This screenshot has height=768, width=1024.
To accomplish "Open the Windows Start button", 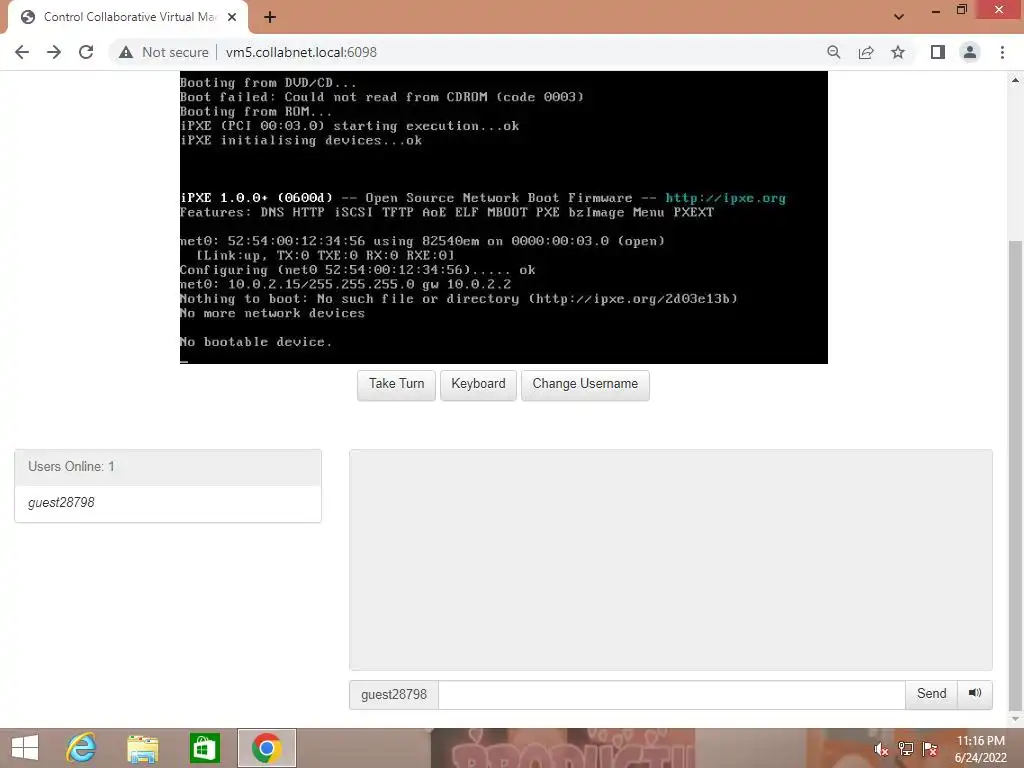I will (25, 748).
